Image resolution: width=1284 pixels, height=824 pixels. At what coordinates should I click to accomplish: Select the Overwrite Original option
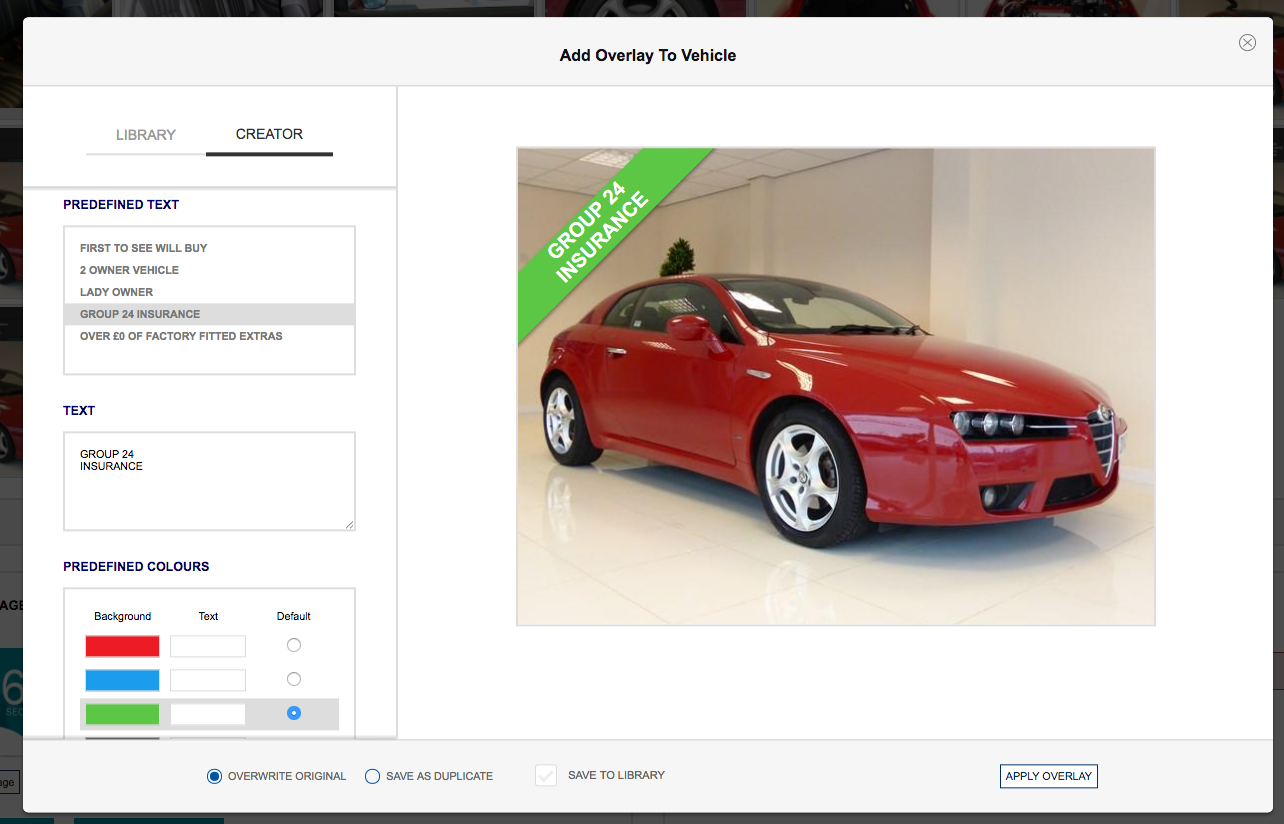point(214,776)
